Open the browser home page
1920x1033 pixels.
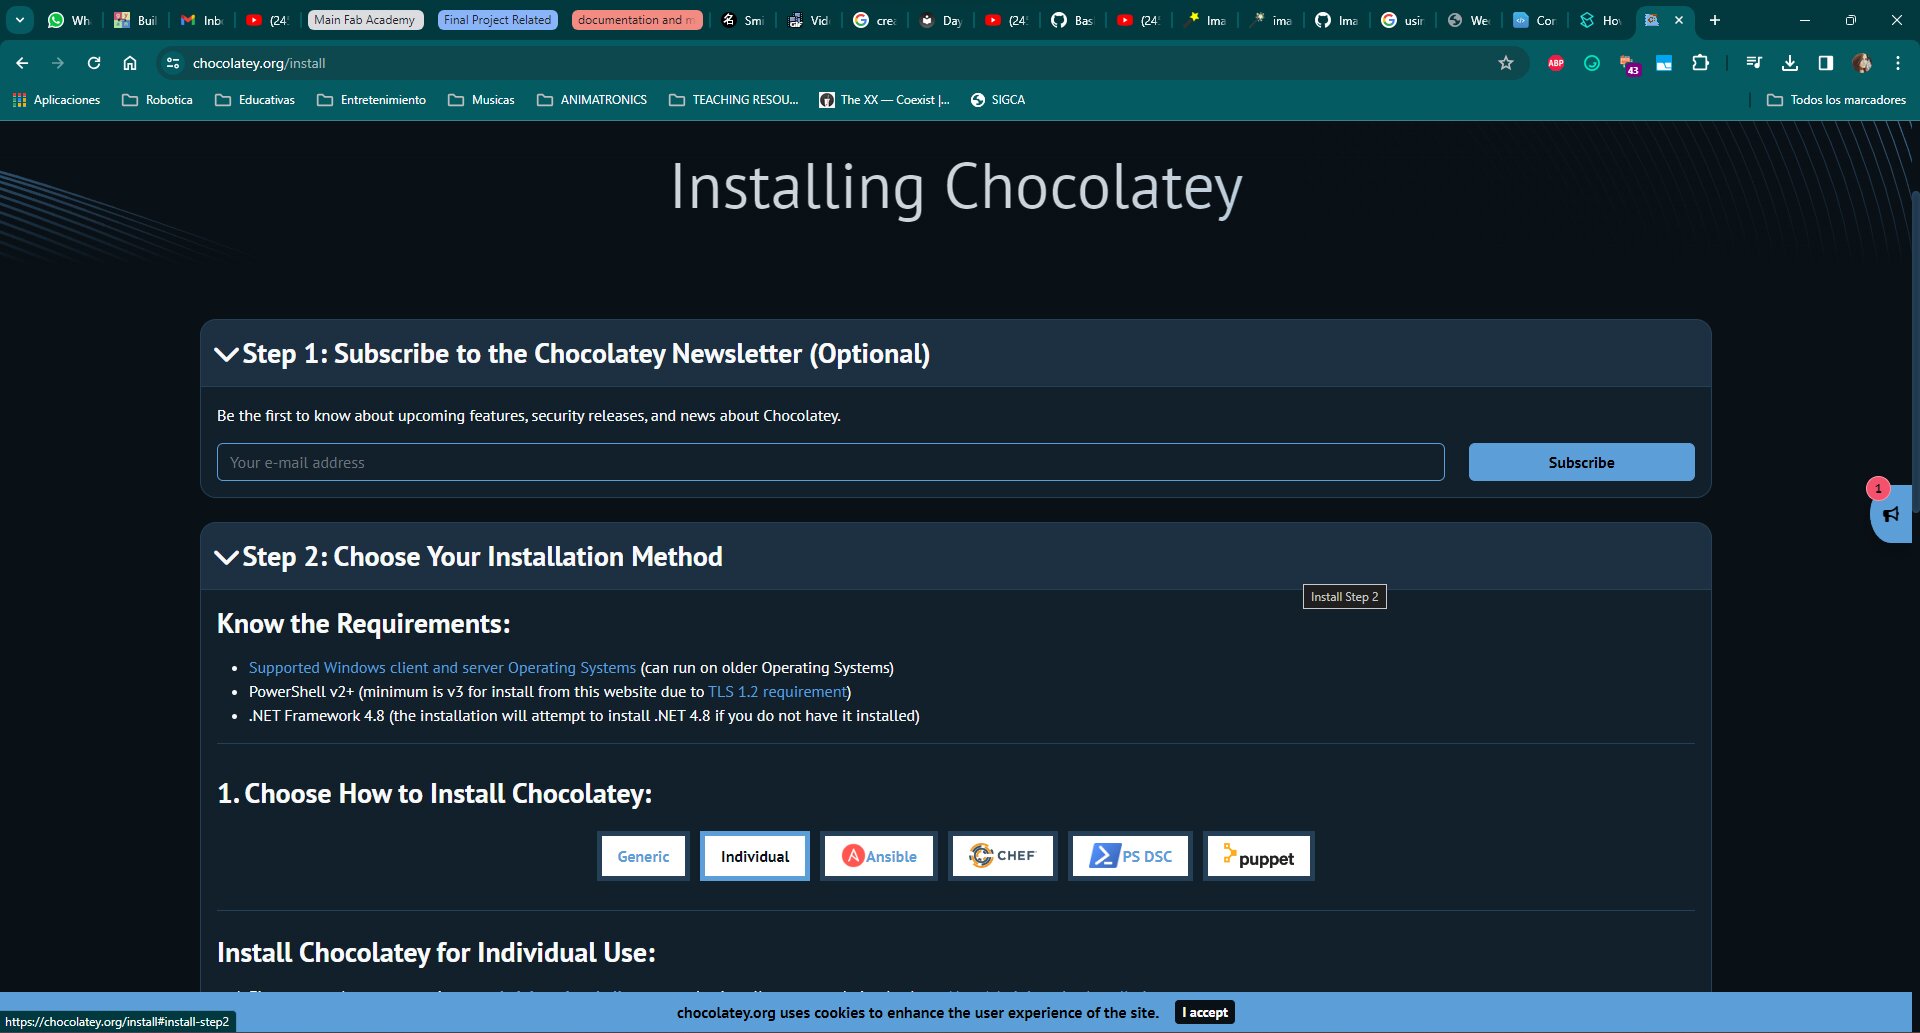coord(130,63)
